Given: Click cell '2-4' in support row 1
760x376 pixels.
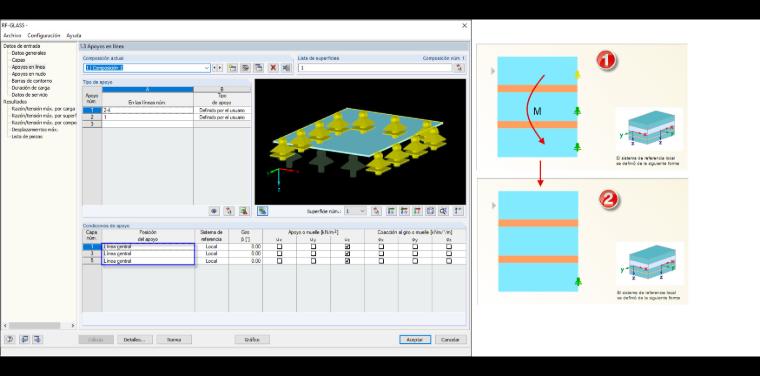Looking at the screenshot, I should pos(147,110).
